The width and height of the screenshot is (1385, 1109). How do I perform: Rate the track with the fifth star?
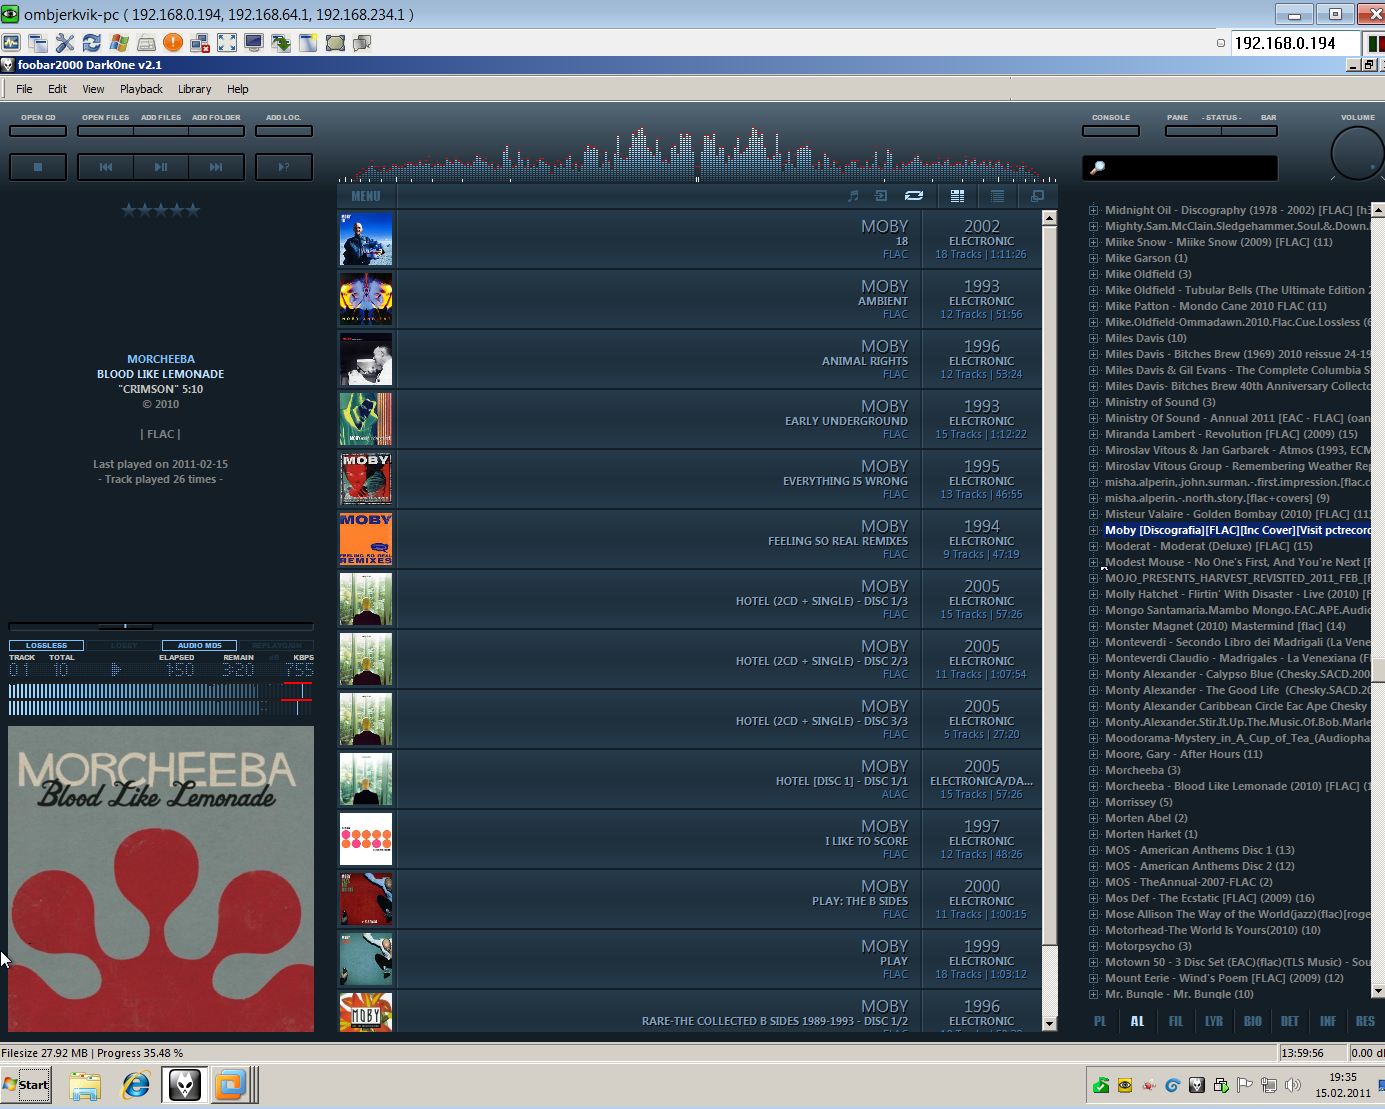pos(193,210)
